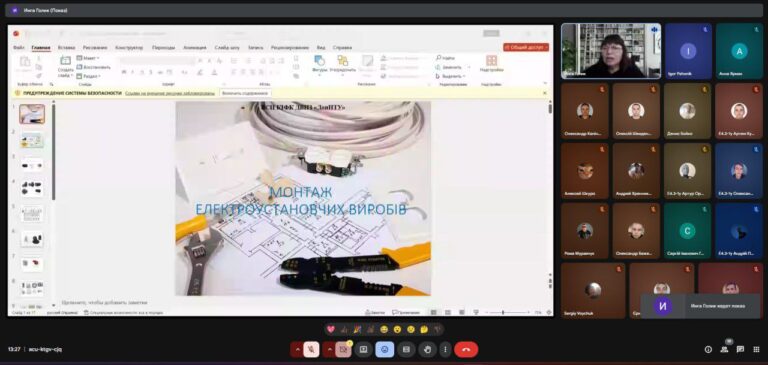Open chat with everyone icon

(x=740, y=349)
